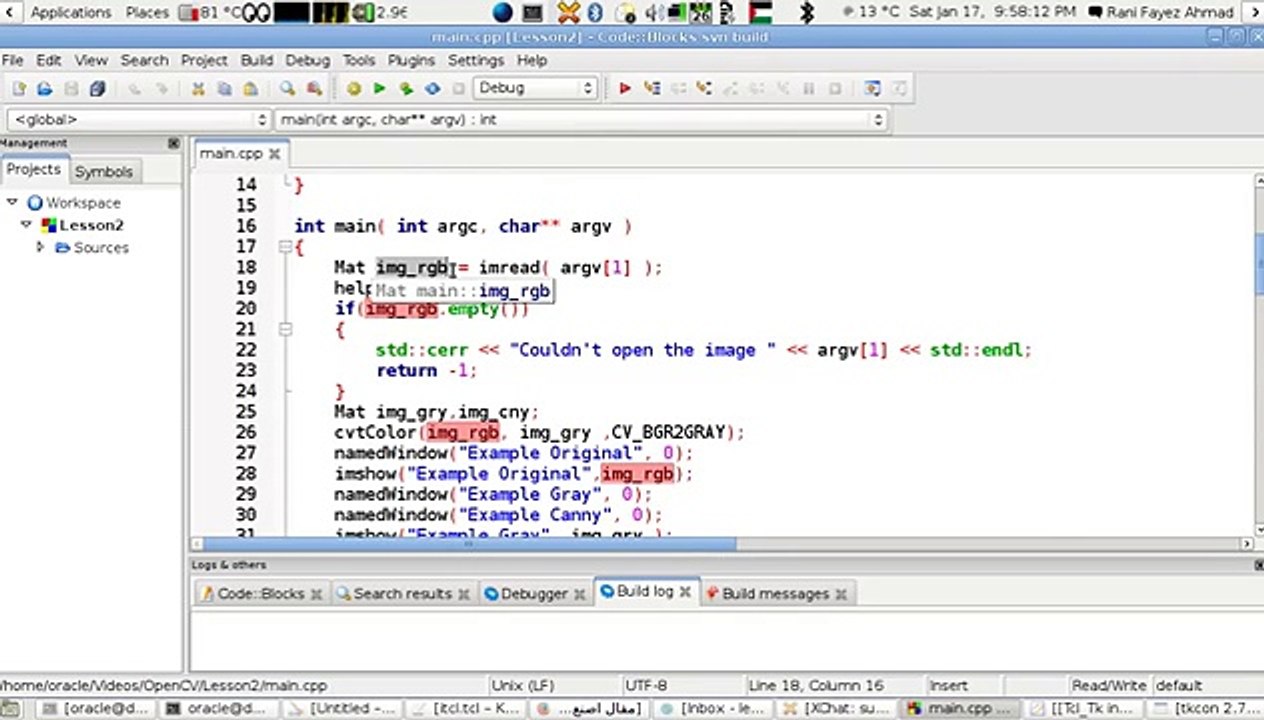The height and width of the screenshot is (720, 1264).
Task: Open the Applications system menu
Action: coord(71,12)
